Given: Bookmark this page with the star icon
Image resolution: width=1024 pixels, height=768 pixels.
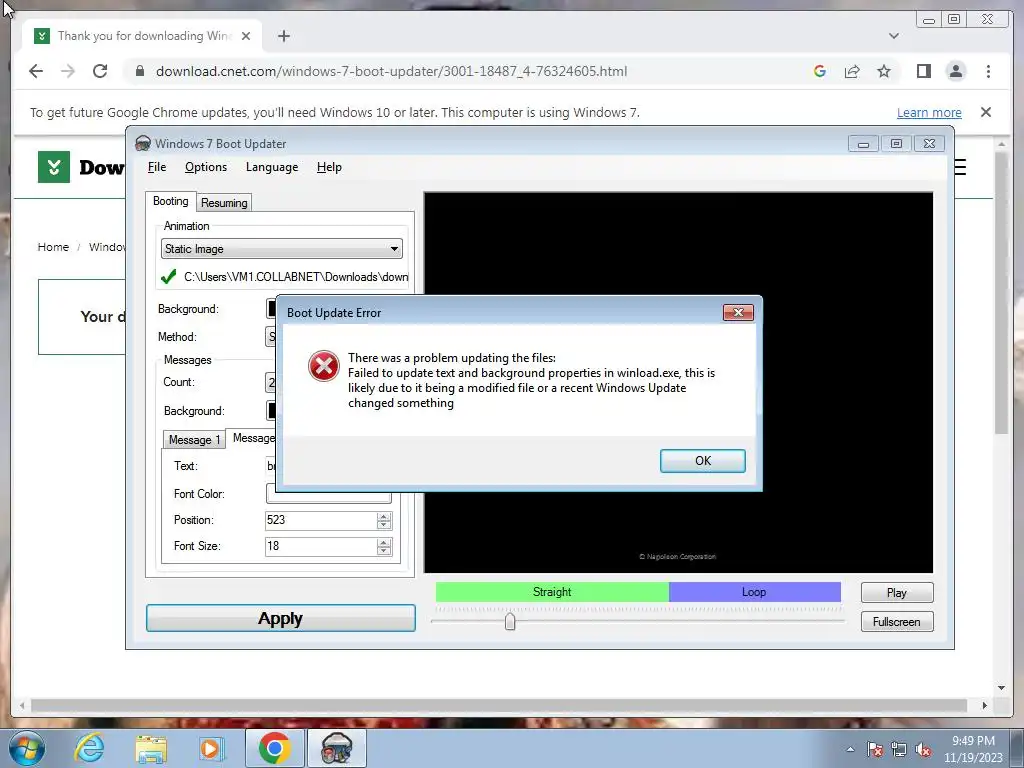Looking at the screenshot, I should pyautogui.click(x=884, y=71).
